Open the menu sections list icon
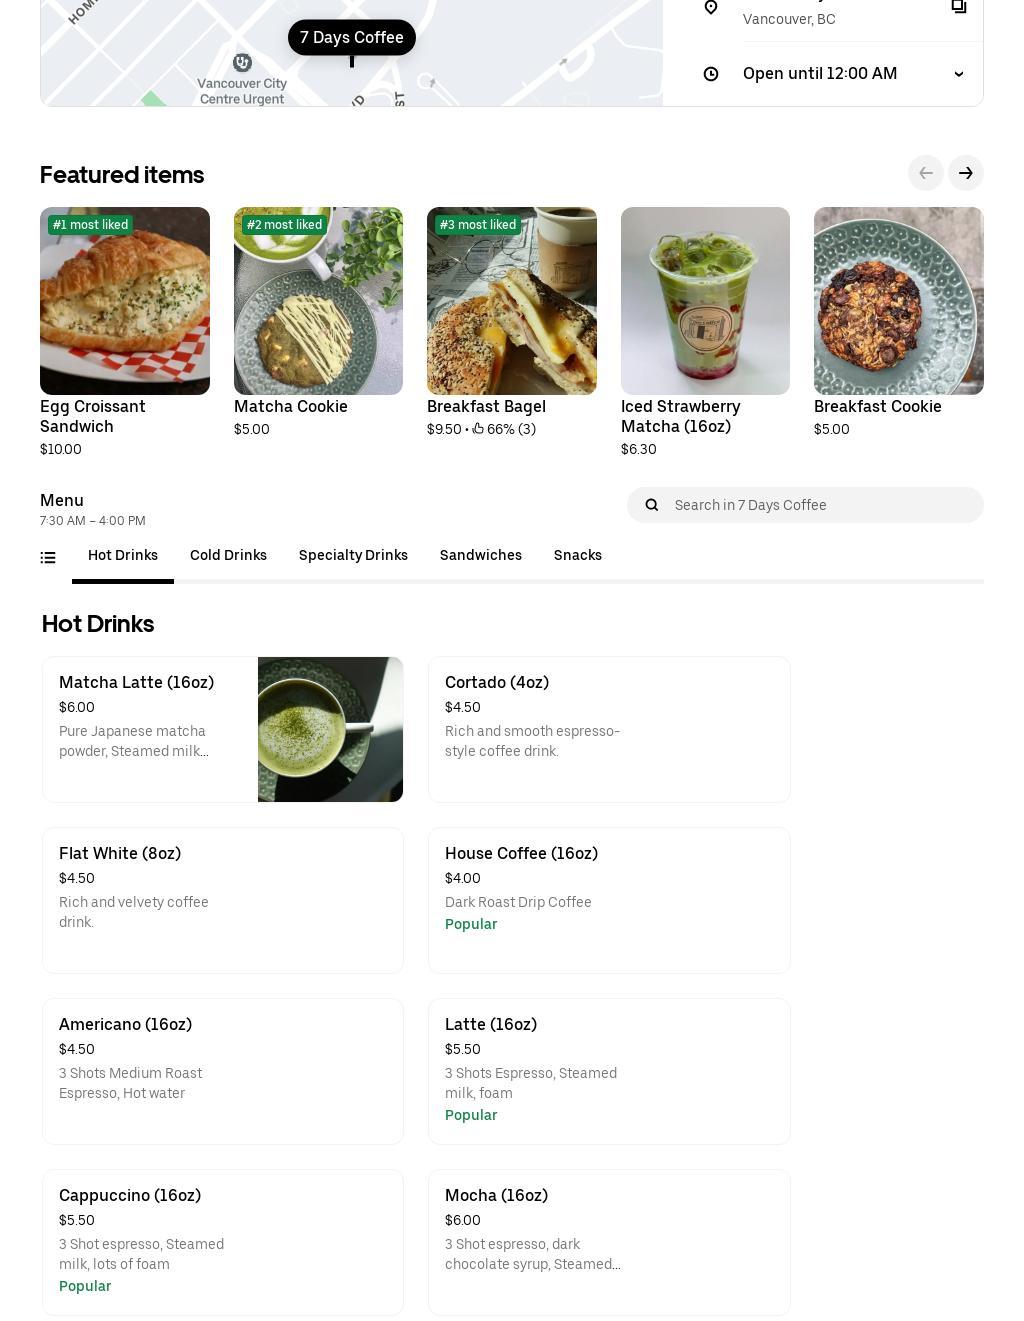Image resolution: width=1024 pixels, height=1321 pixels. point(48,558)
